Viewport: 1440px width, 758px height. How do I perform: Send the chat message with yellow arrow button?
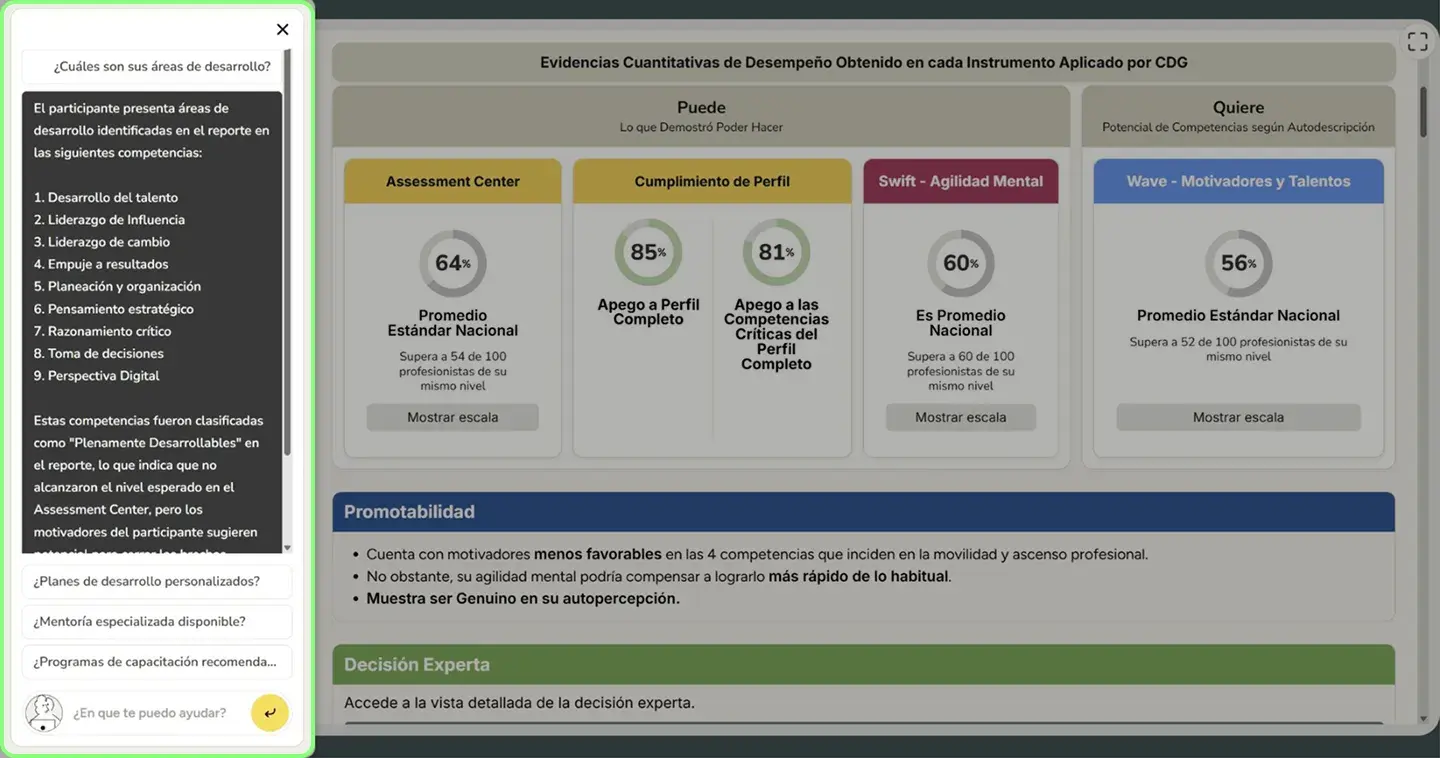point(270,713)
